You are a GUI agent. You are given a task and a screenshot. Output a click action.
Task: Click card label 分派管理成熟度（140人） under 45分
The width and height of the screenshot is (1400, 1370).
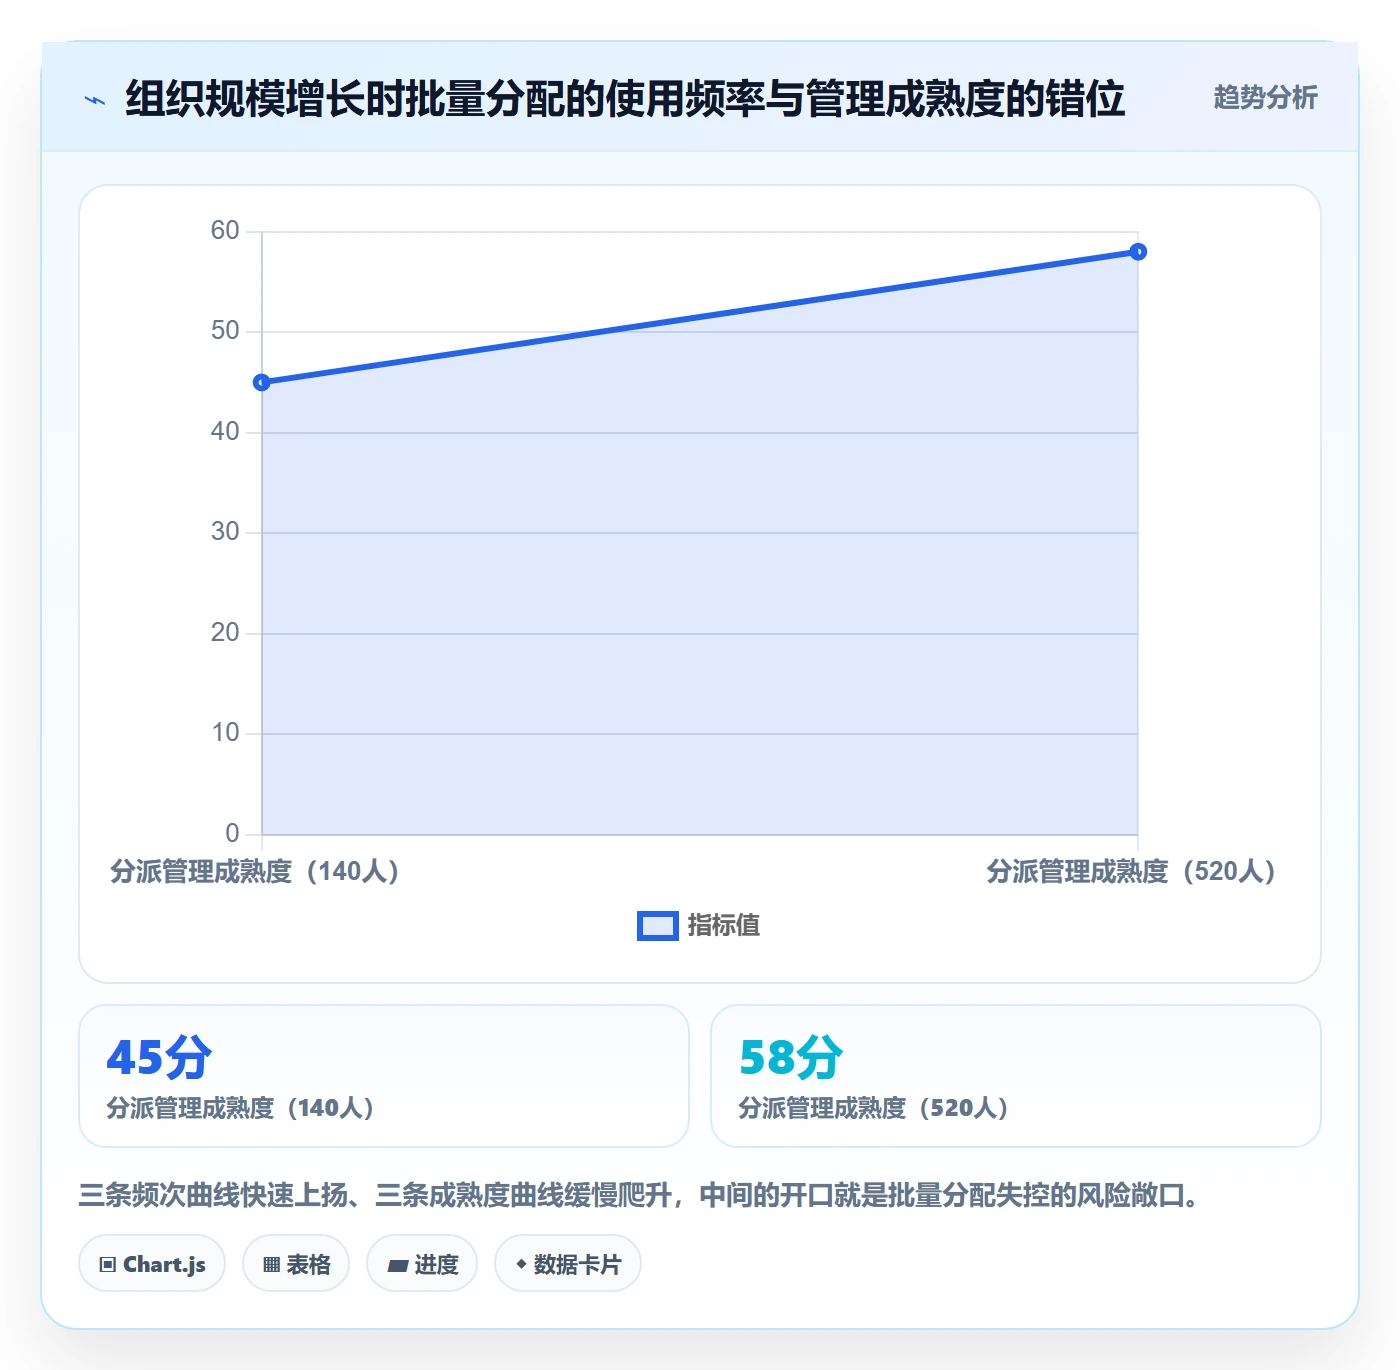(240, 1108)
